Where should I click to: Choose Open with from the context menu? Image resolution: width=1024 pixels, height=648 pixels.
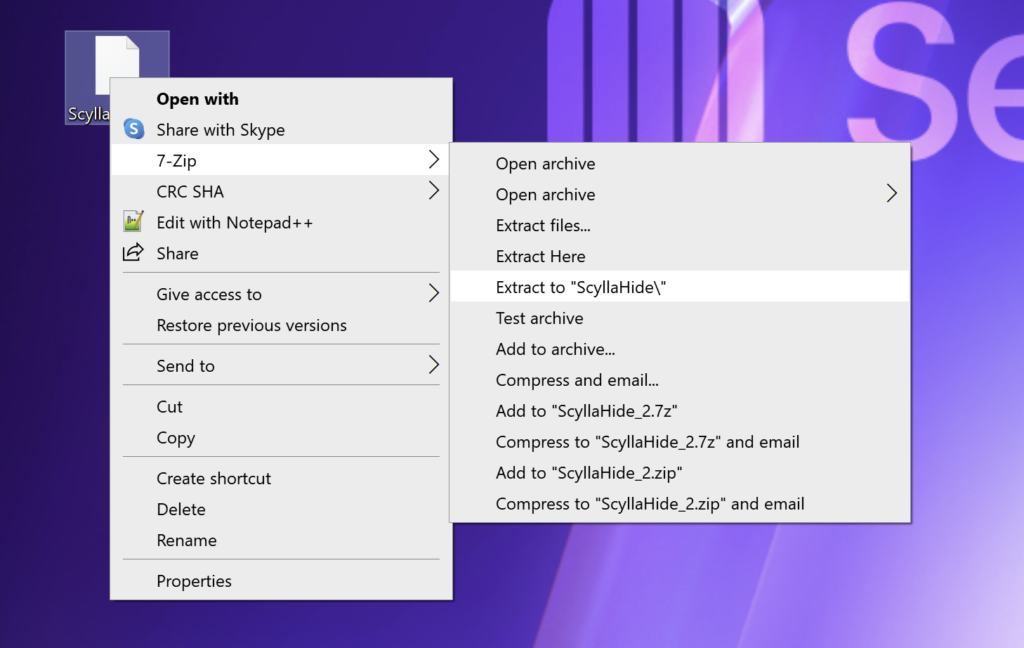coord(197,99)
